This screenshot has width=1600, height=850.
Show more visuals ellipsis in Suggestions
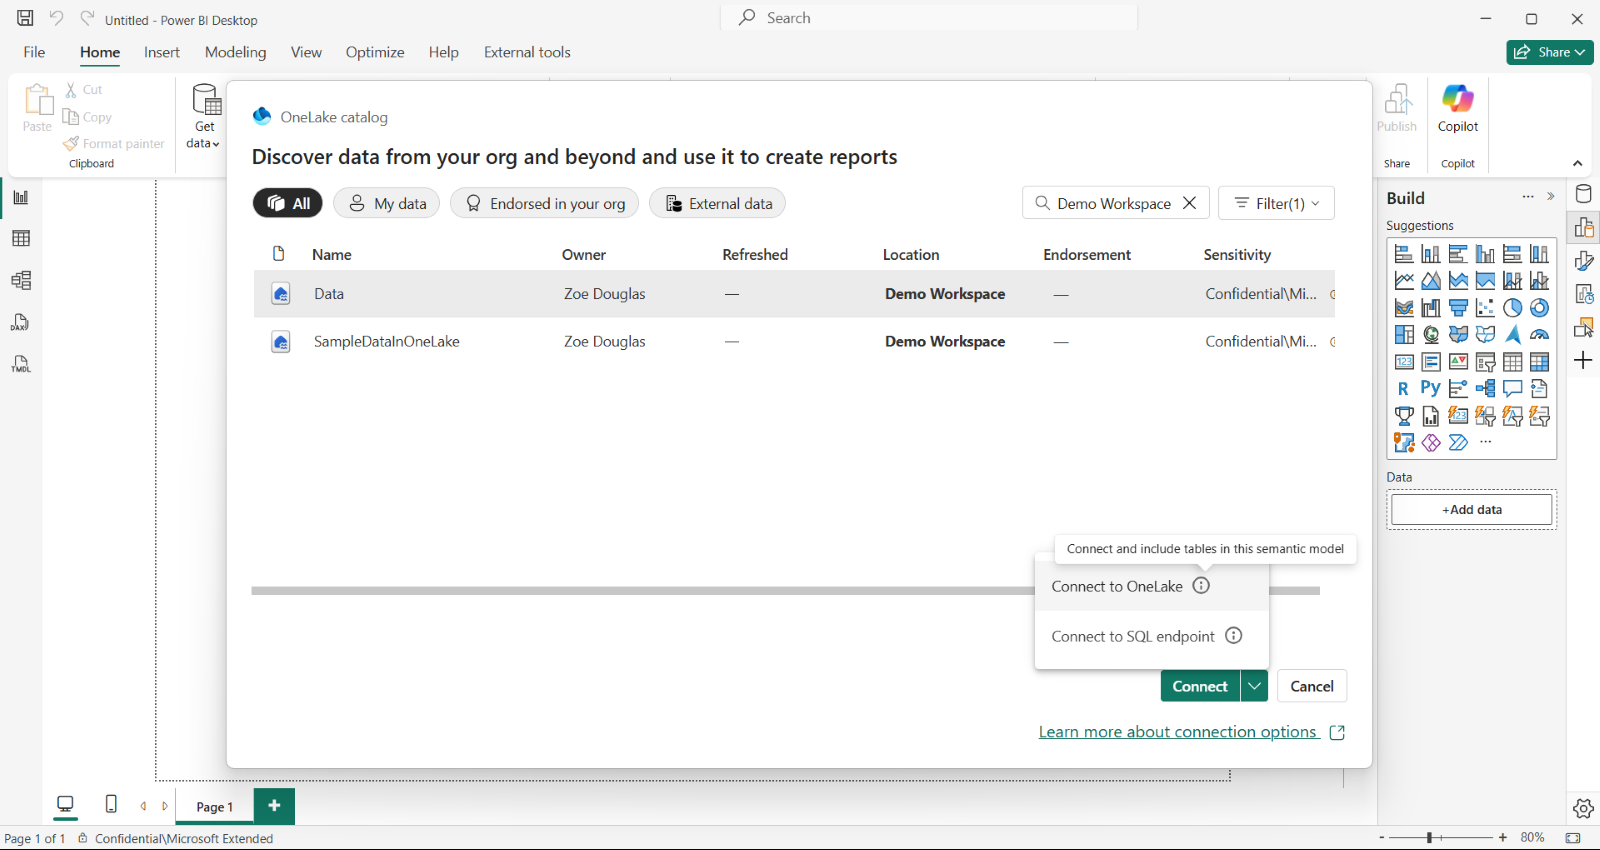tap(1486, 443)
